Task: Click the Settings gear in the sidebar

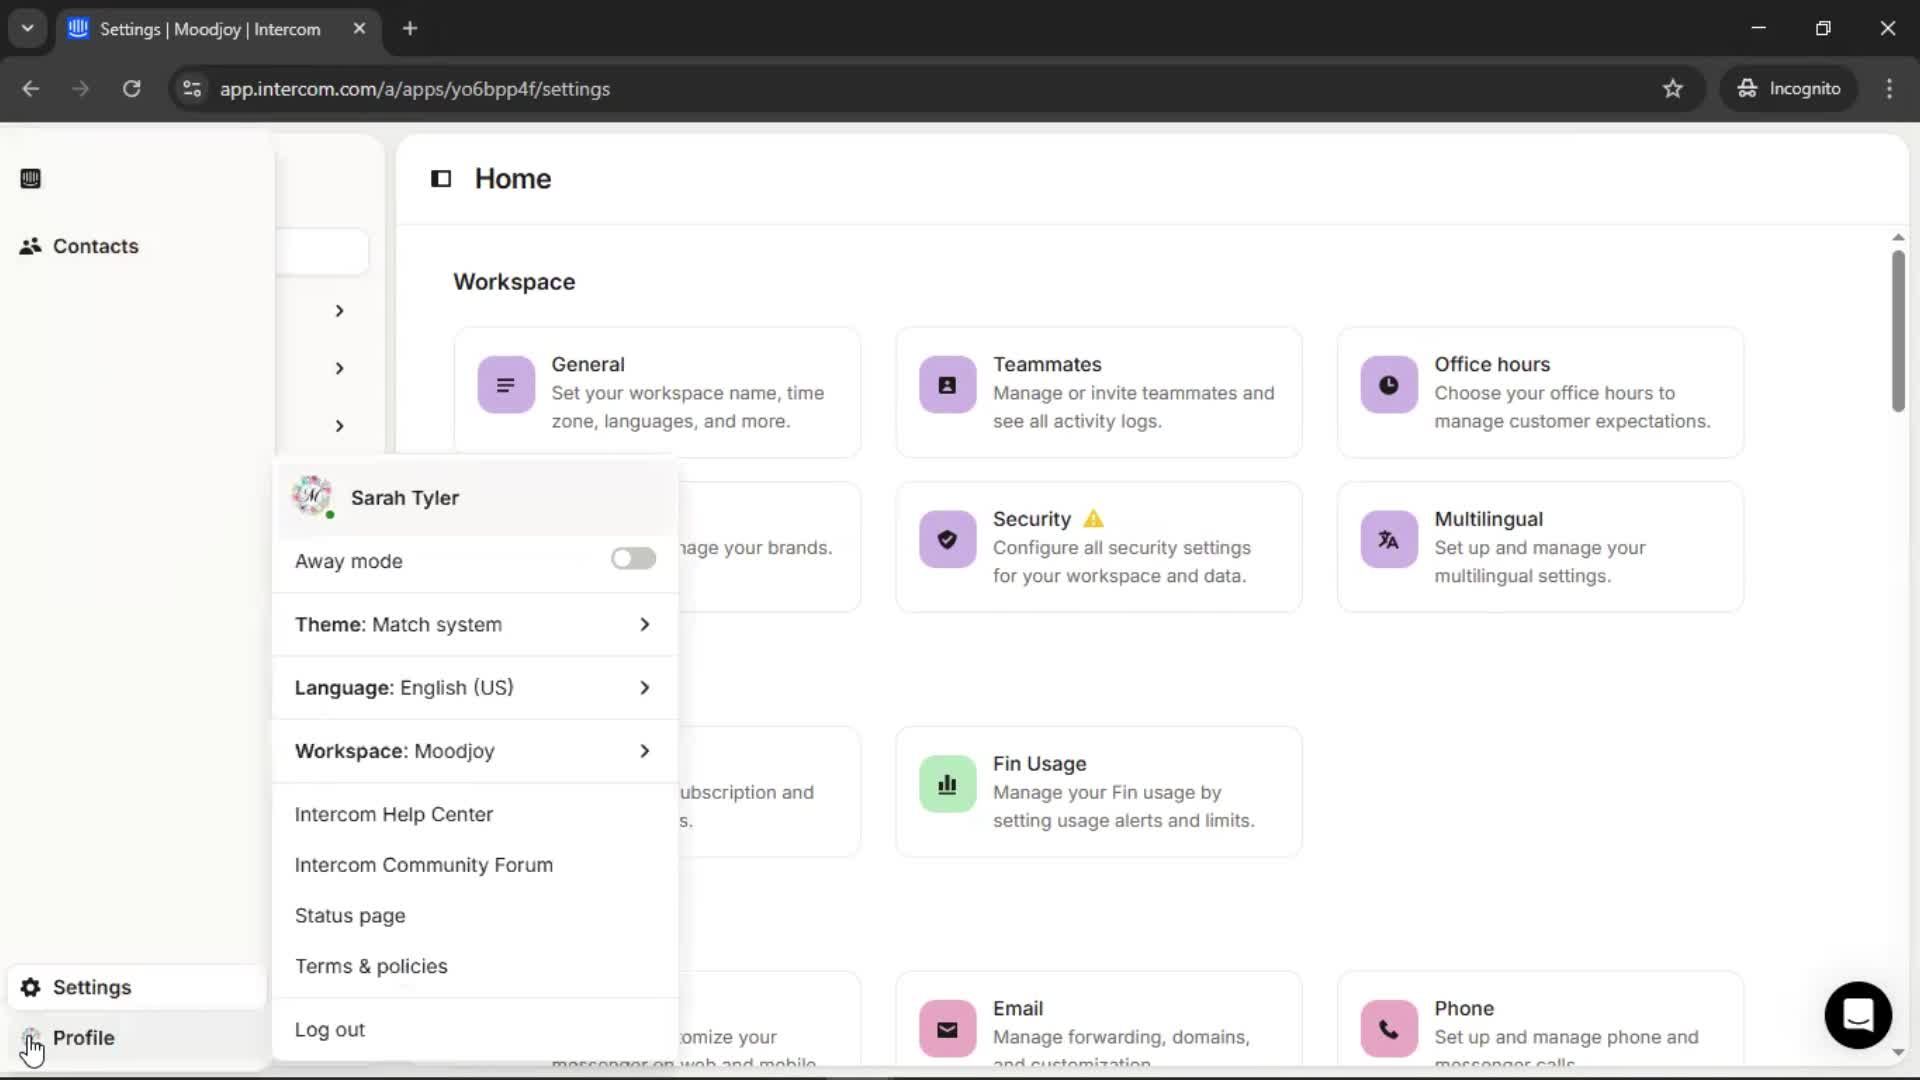Action: pyautogui.click(x=31, y=987)
